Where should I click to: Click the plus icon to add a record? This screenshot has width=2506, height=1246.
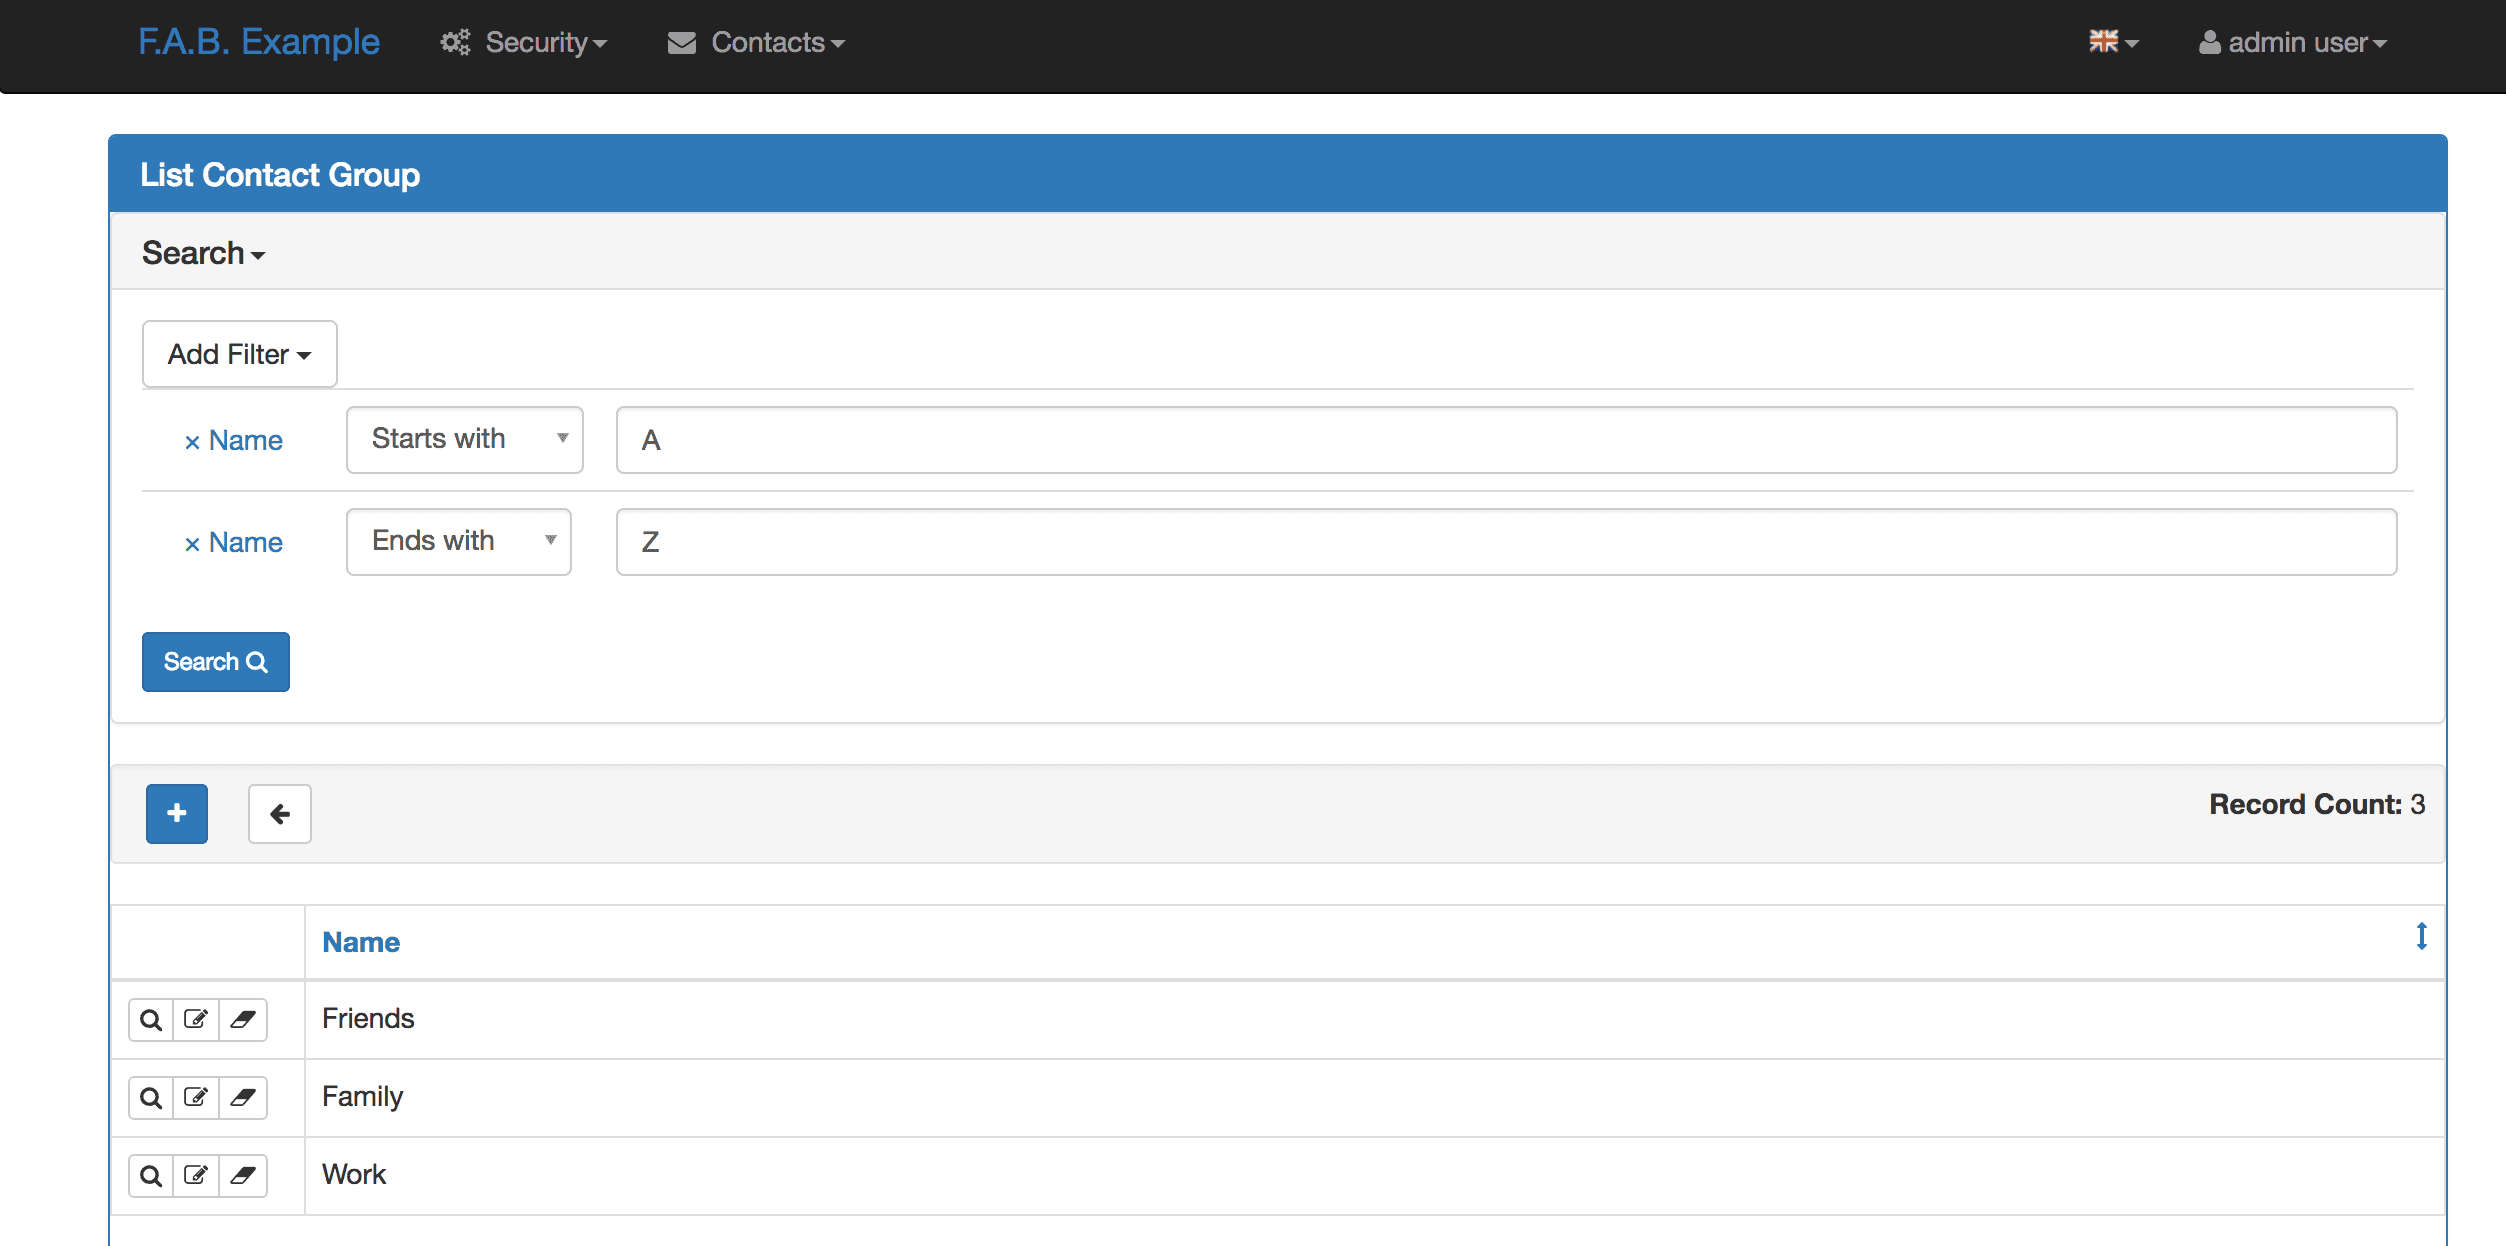tap(176, 813)
